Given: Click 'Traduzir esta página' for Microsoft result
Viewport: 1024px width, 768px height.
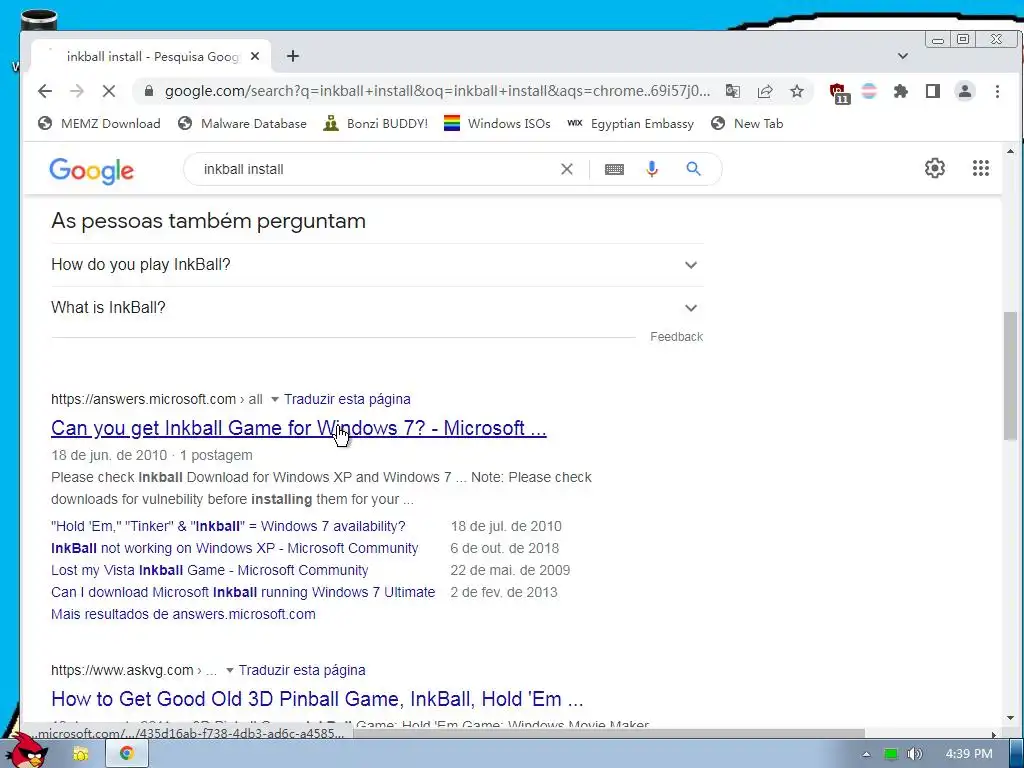Looking at the screenshot, I should coord(347,399).
